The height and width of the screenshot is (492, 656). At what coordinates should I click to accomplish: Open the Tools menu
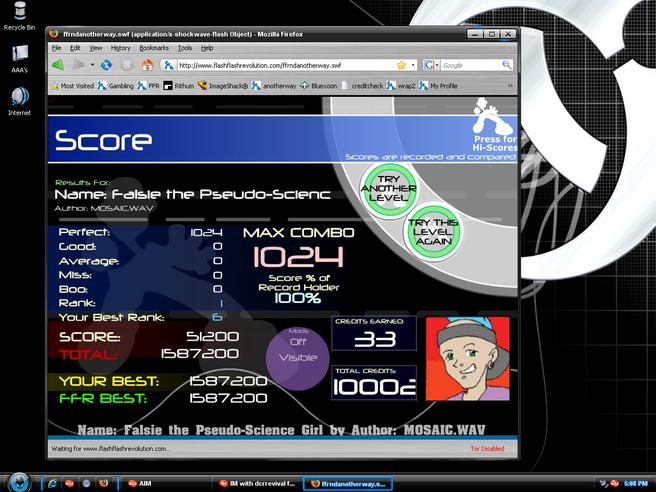(x=185, y=48)
